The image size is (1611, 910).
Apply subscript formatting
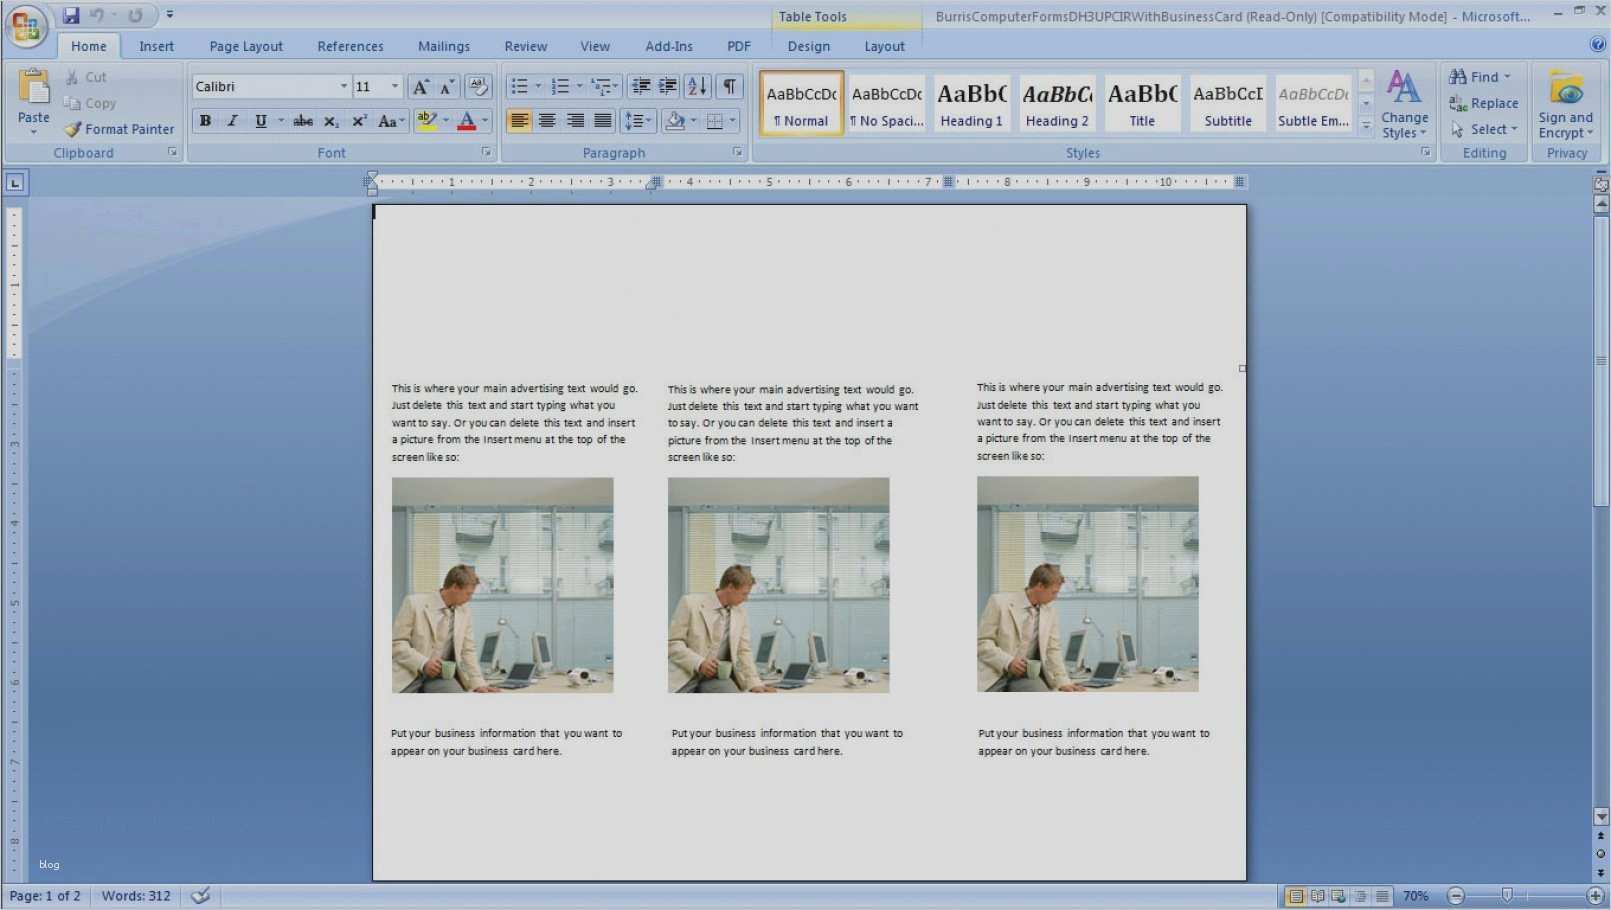tap(330, 120)
